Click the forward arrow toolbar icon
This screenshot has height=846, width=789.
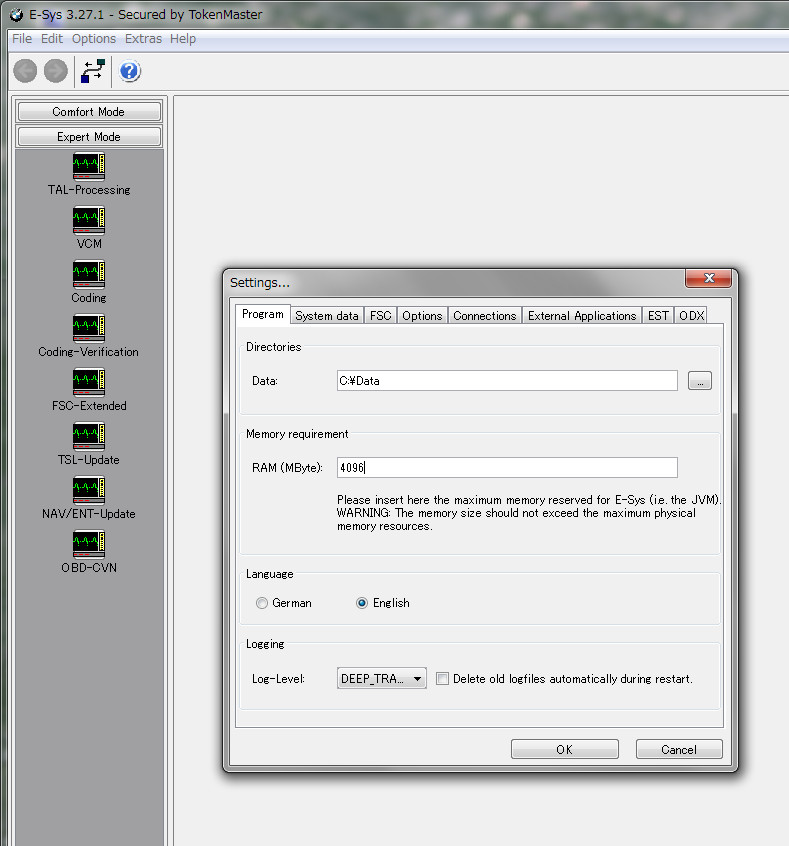pyautogui.click(x=56, y=71)
